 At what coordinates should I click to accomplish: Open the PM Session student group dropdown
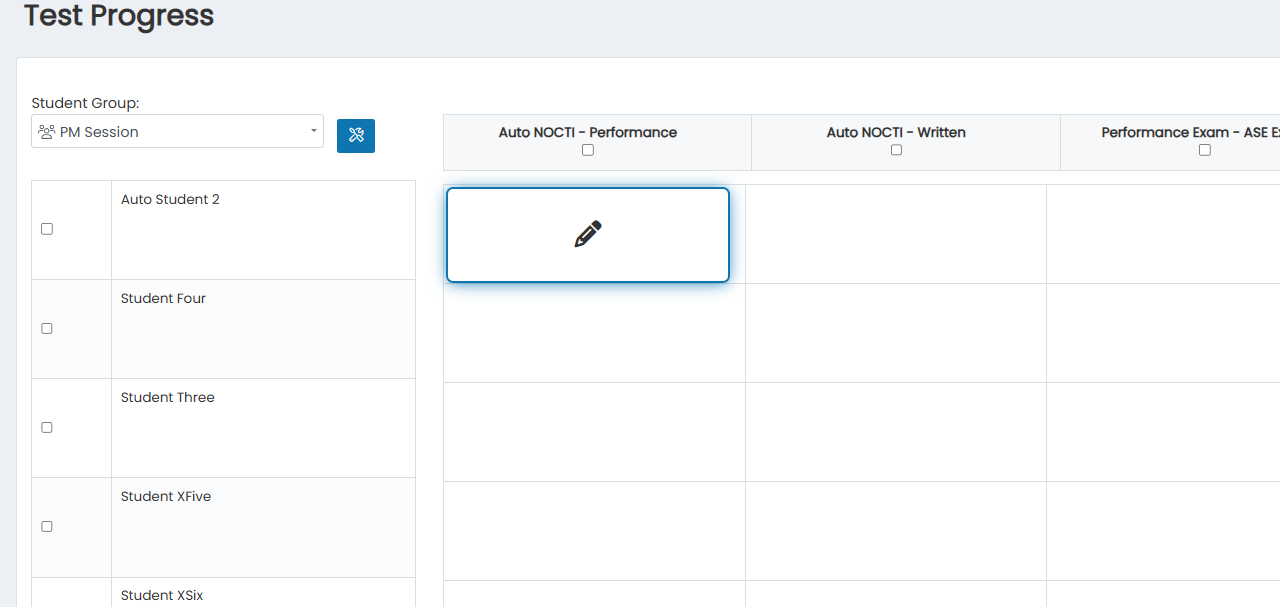coord(177,131)
